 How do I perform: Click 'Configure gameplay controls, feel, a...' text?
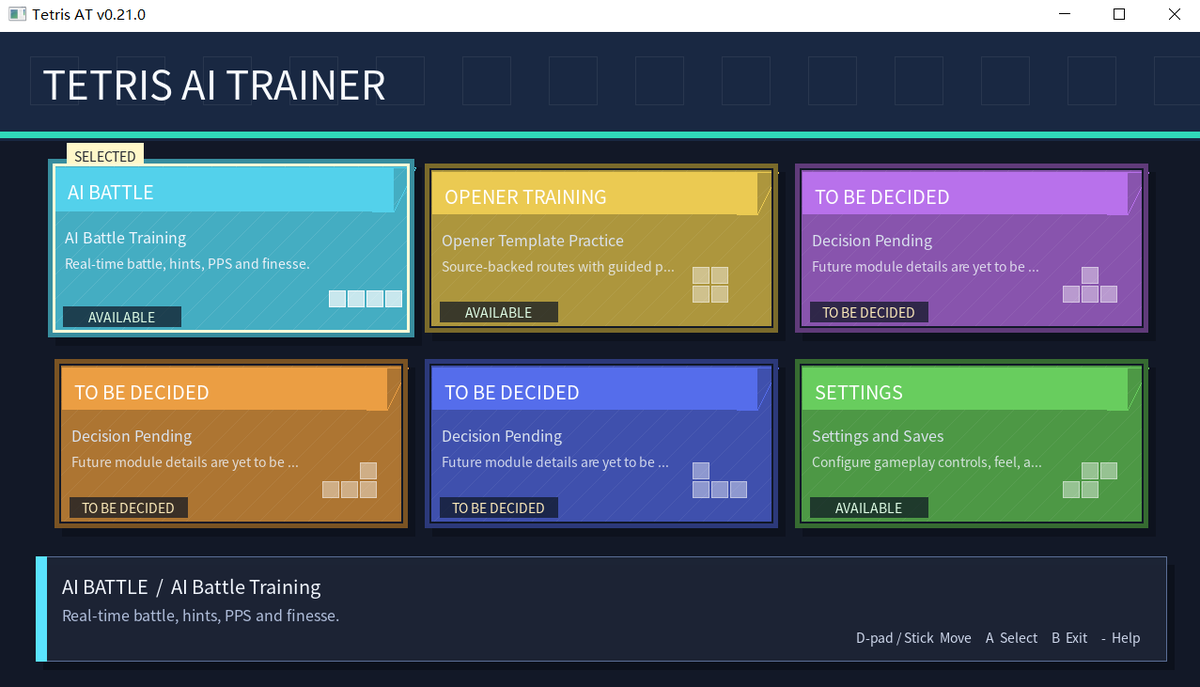click(927, 462)
